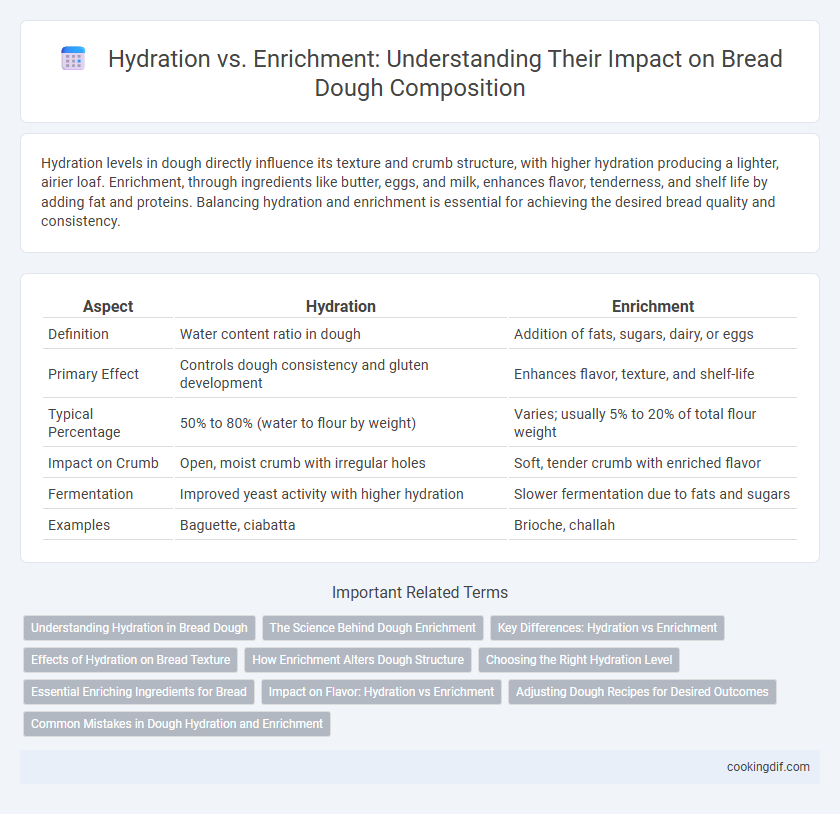This screenshot has width=840, height=814.
Task: Open The Science Behind Dough Enrichment tag
Action: pyautogui.click(x=372, y=628)
